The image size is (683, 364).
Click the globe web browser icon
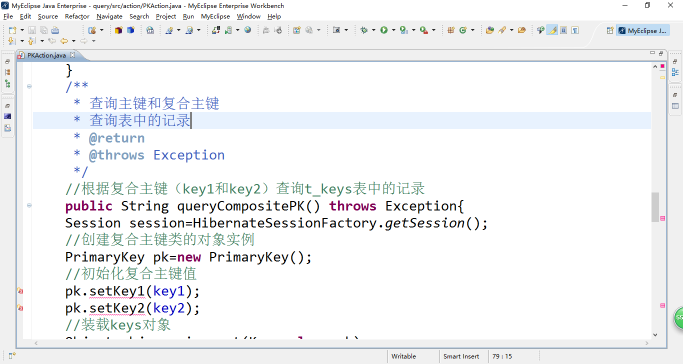pos(247,30)
